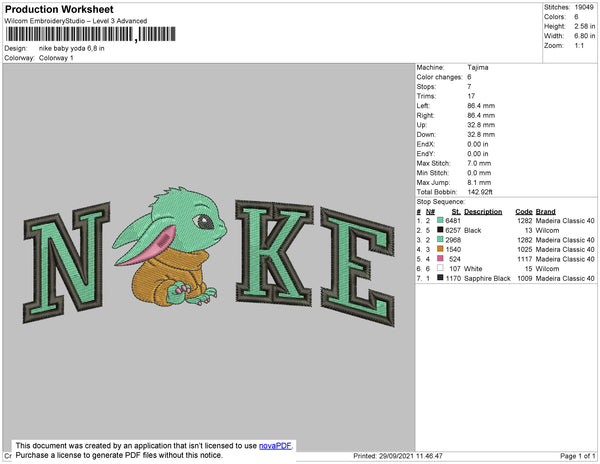The image size is (600, 464).
Task: Select the green 6481 thread swatch
Action: [x=440, y=220]
